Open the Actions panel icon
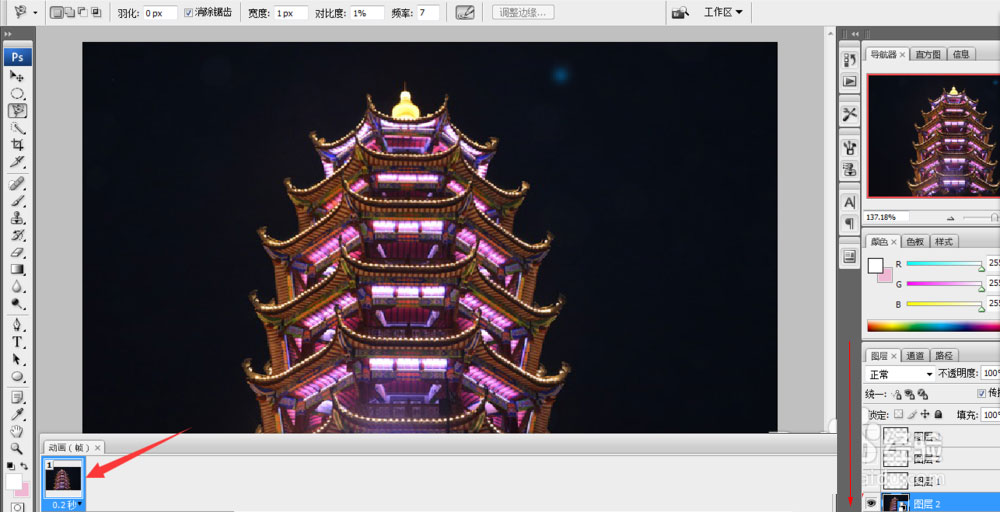This screenshot has height=512, width=1000. pos(849,81)
